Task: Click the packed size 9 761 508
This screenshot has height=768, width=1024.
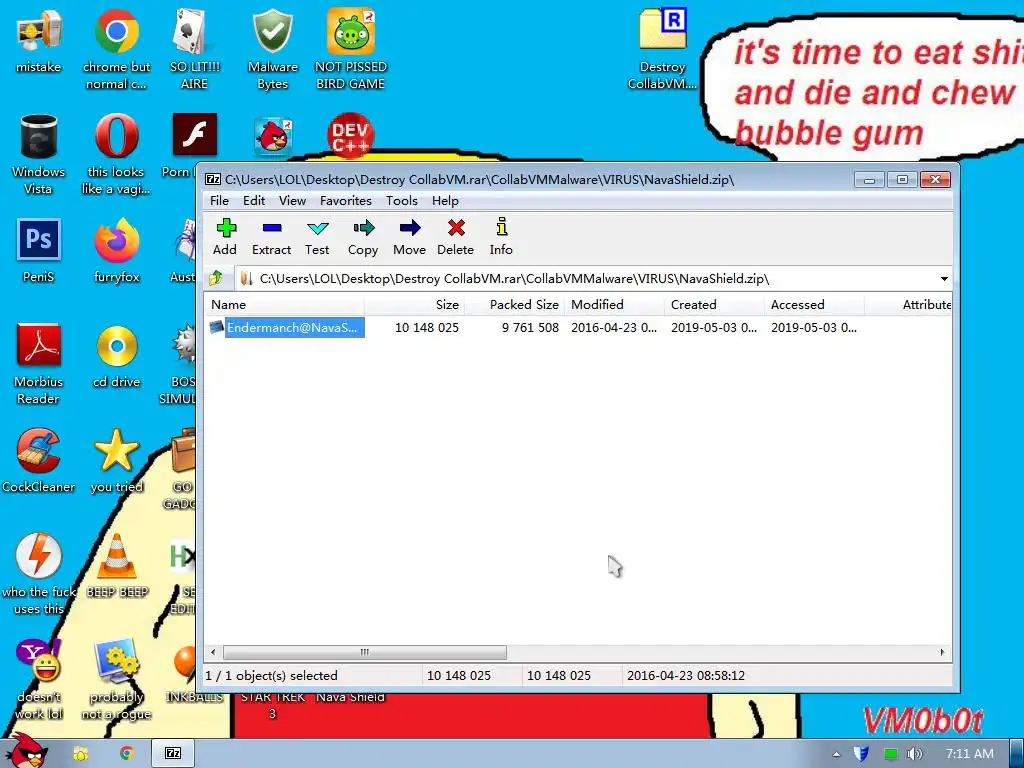Action: click(x=530, y=328)
